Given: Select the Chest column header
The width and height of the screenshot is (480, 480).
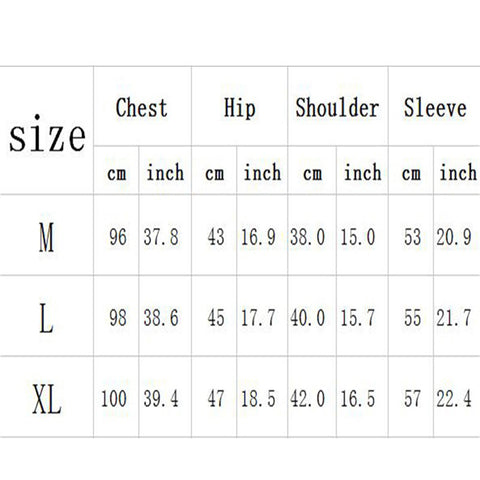Looking at the screenshot, I should point(142,108).
